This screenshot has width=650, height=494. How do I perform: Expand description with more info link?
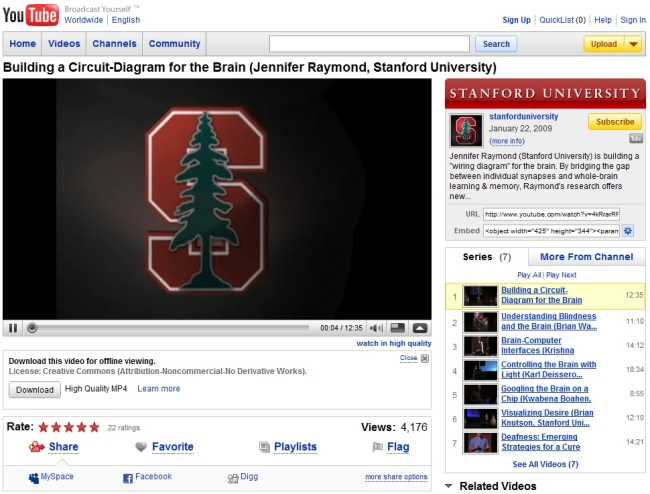(507, 141)
